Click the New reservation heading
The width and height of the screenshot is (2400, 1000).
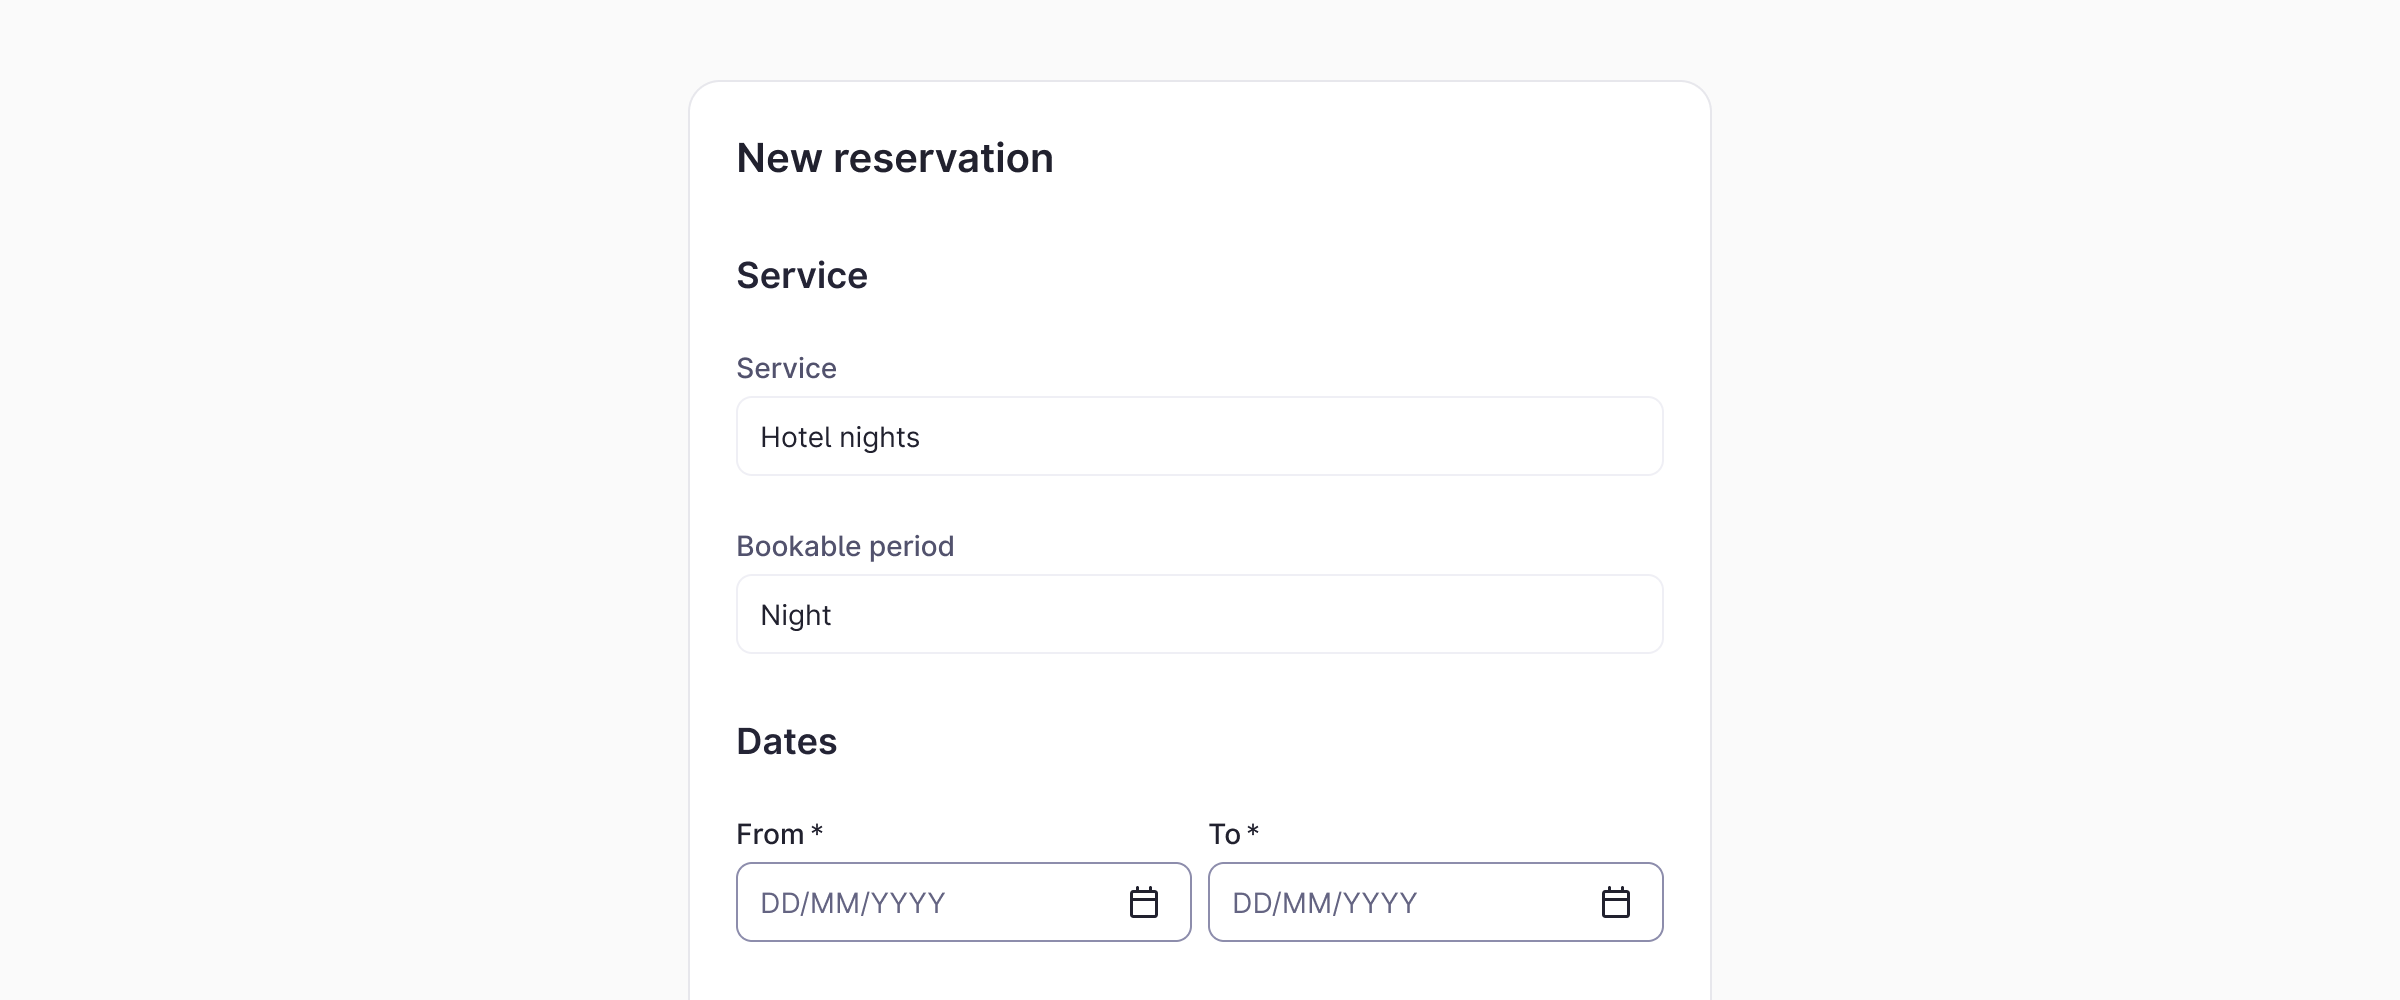pos(894,158)
